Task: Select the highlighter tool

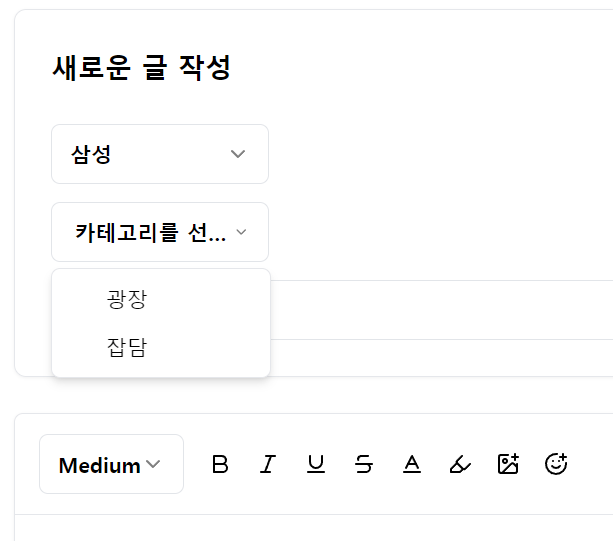Action: 460,464
